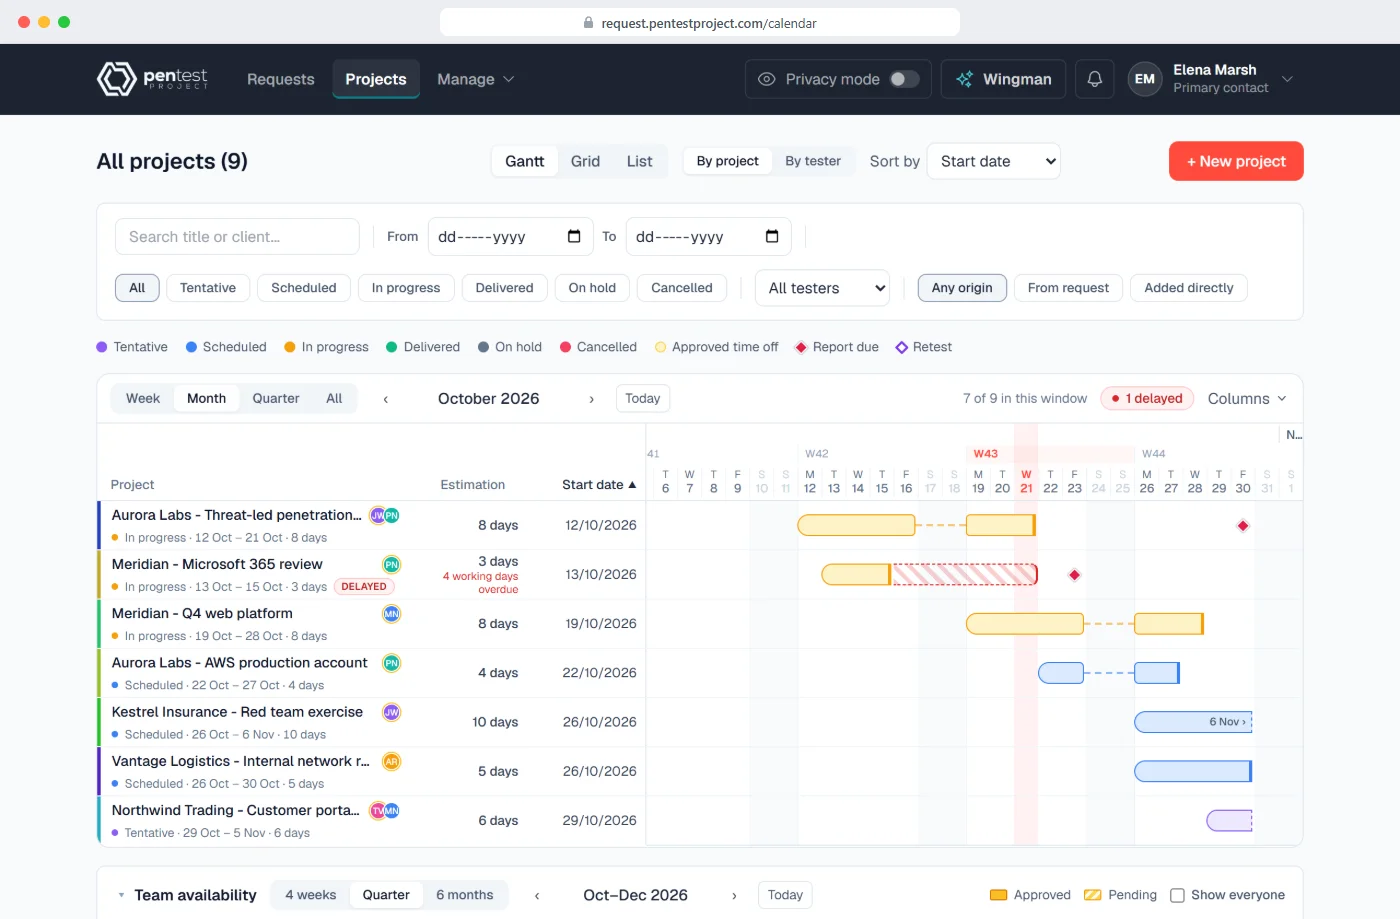Image resolution: width=1400 pixels, height=919 pixels.
Task: Set Team availability to 4 weeks
Action: point(311,895)
